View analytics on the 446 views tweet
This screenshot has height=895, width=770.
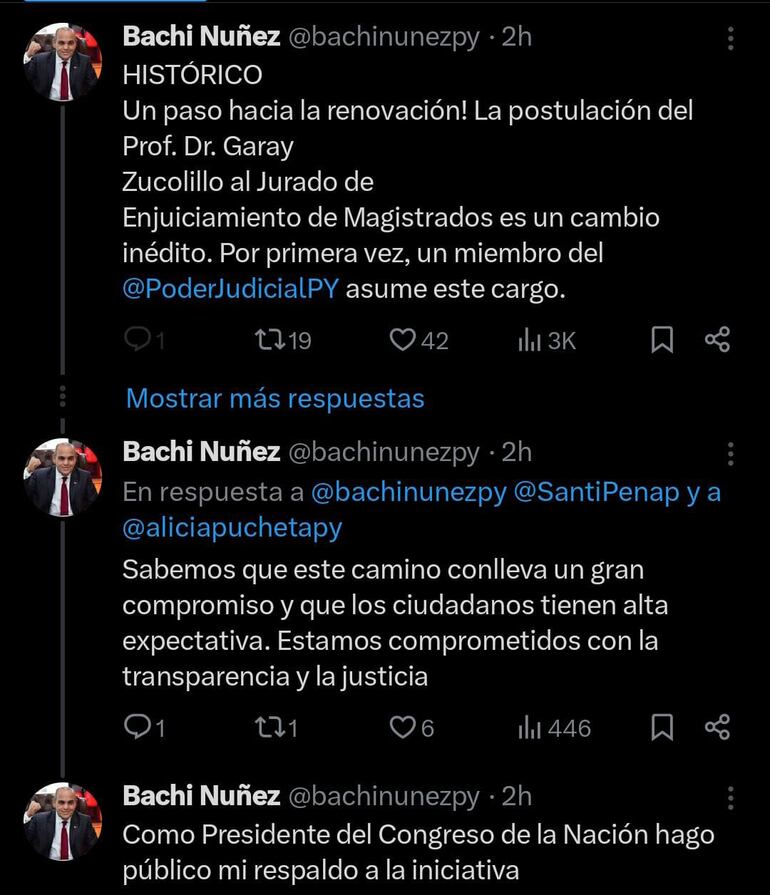coord(528,729)
